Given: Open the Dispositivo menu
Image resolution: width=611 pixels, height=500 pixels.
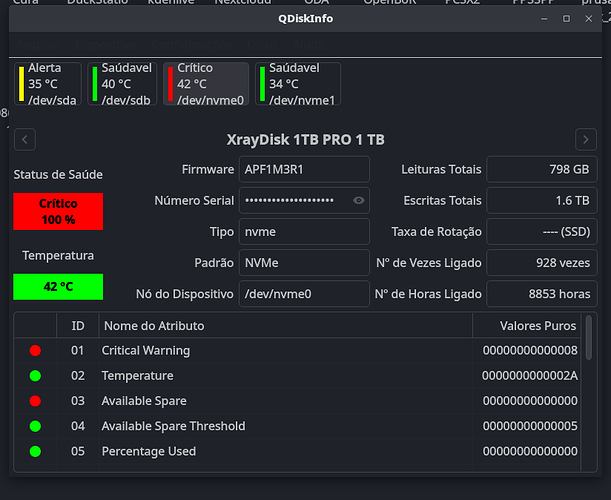Looking at the screenshot, I should 106,45.
